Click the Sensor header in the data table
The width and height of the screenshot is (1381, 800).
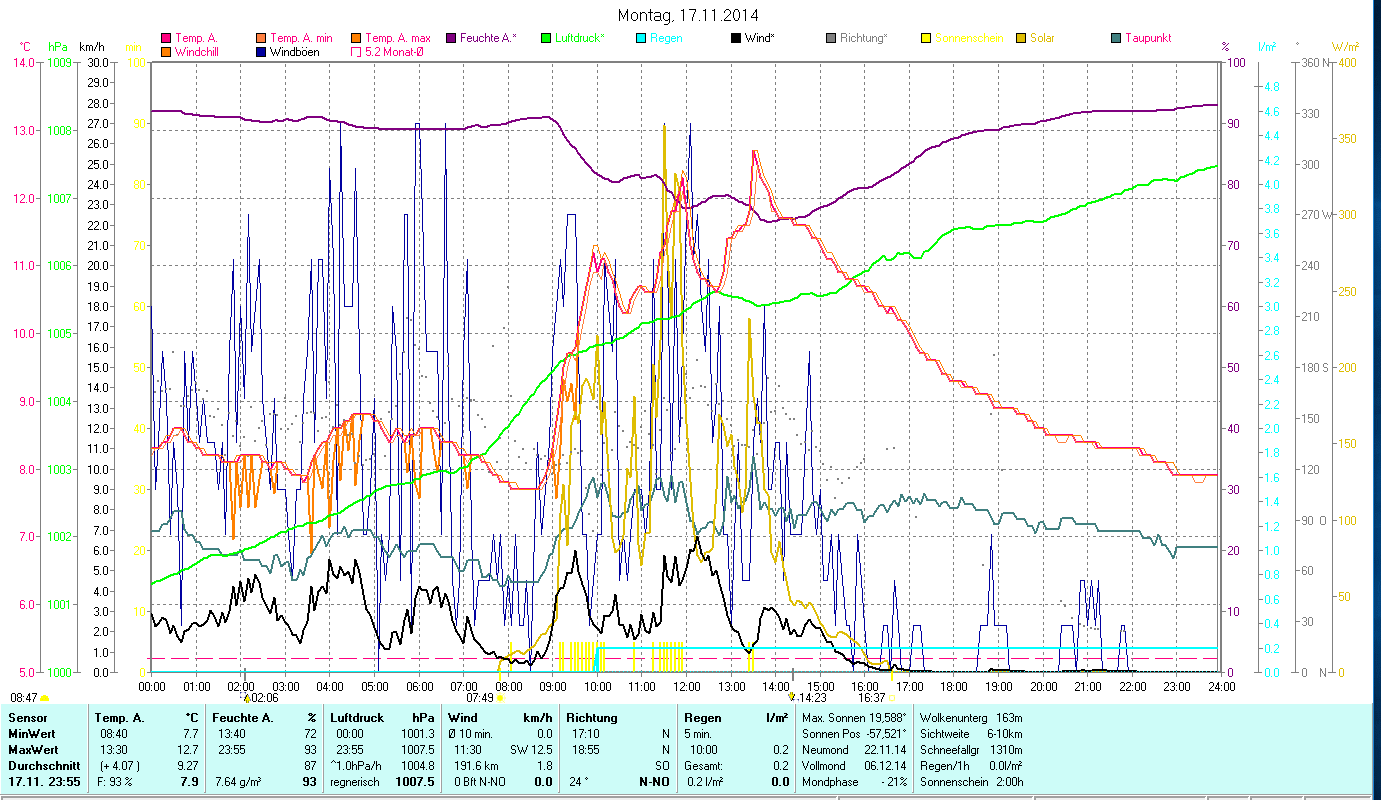pos(27,718)
